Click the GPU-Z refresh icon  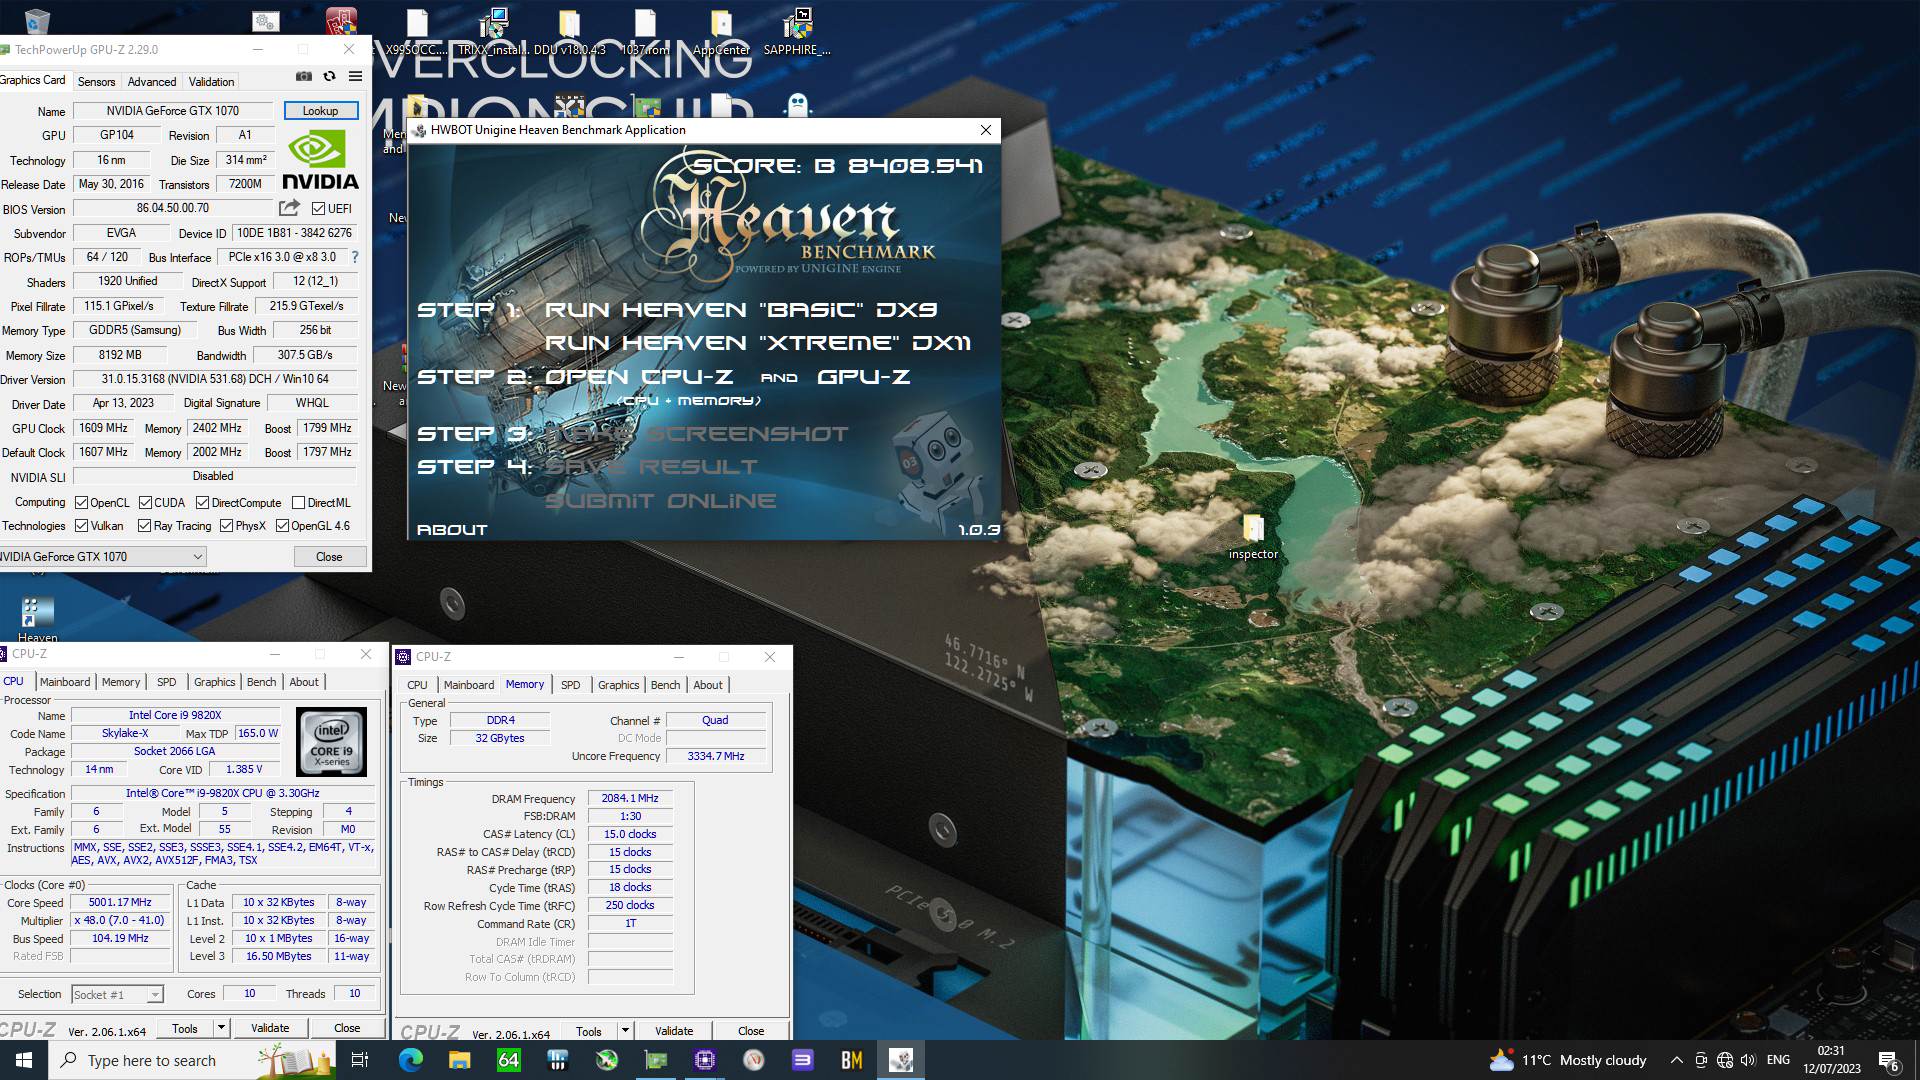click(329, 77)
